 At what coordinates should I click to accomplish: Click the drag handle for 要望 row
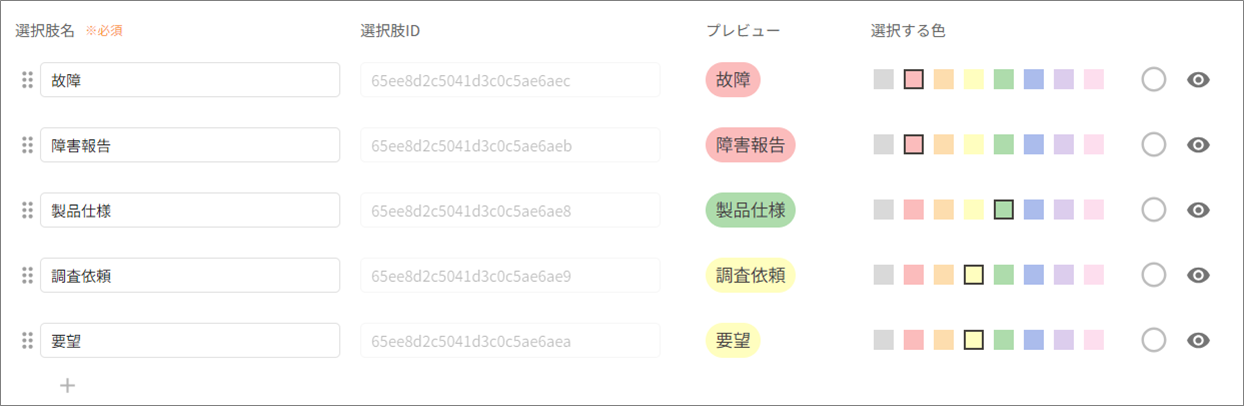[x=27, y=340]
